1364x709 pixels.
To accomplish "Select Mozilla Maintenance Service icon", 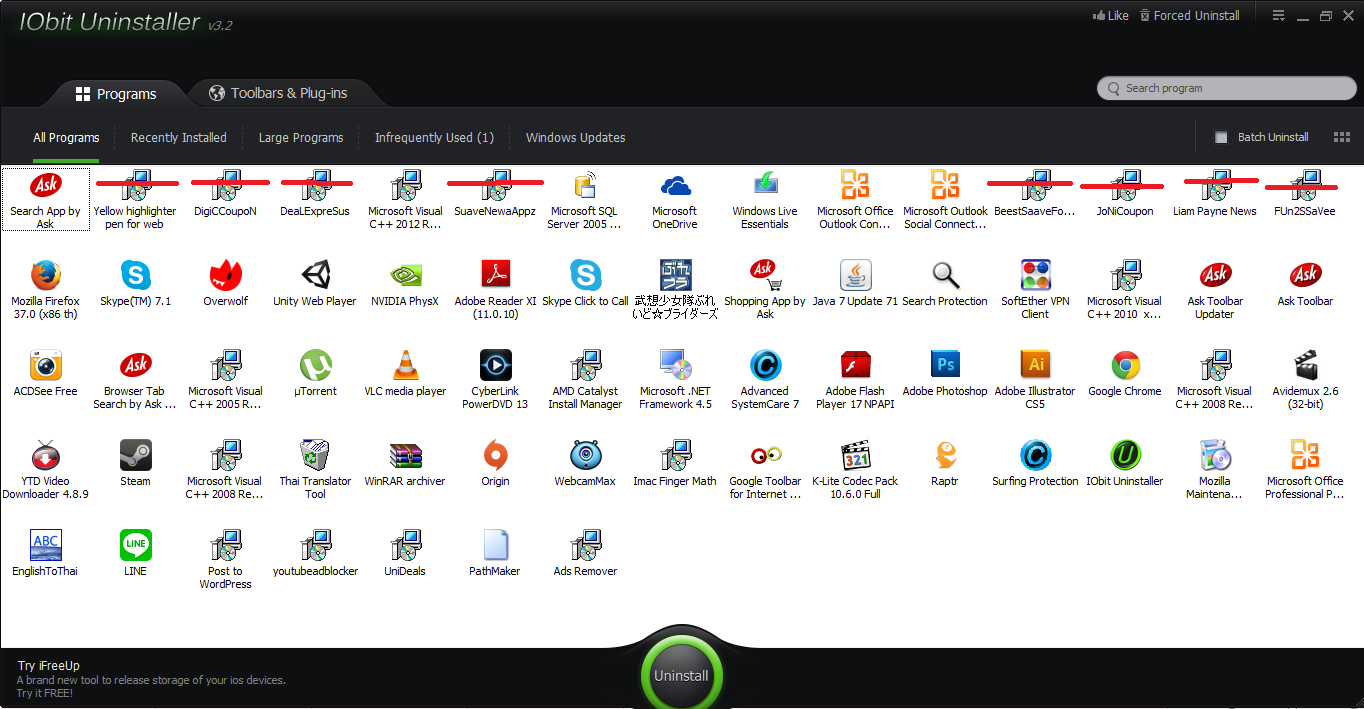I will click(x=1215, y=455).
